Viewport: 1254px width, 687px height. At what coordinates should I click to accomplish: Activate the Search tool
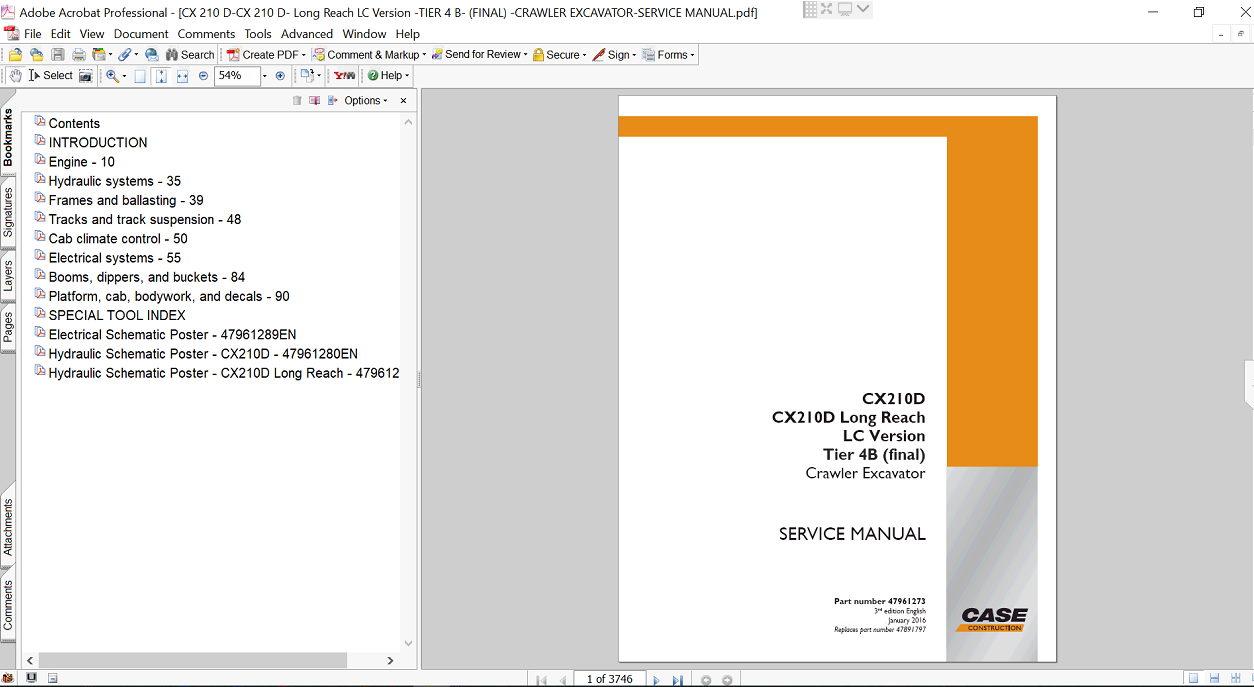pyautogui.click(x=190, y=54)
